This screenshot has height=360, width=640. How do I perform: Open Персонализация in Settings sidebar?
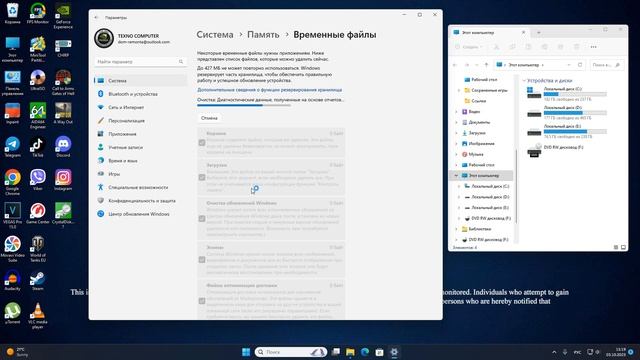(140, 121)
